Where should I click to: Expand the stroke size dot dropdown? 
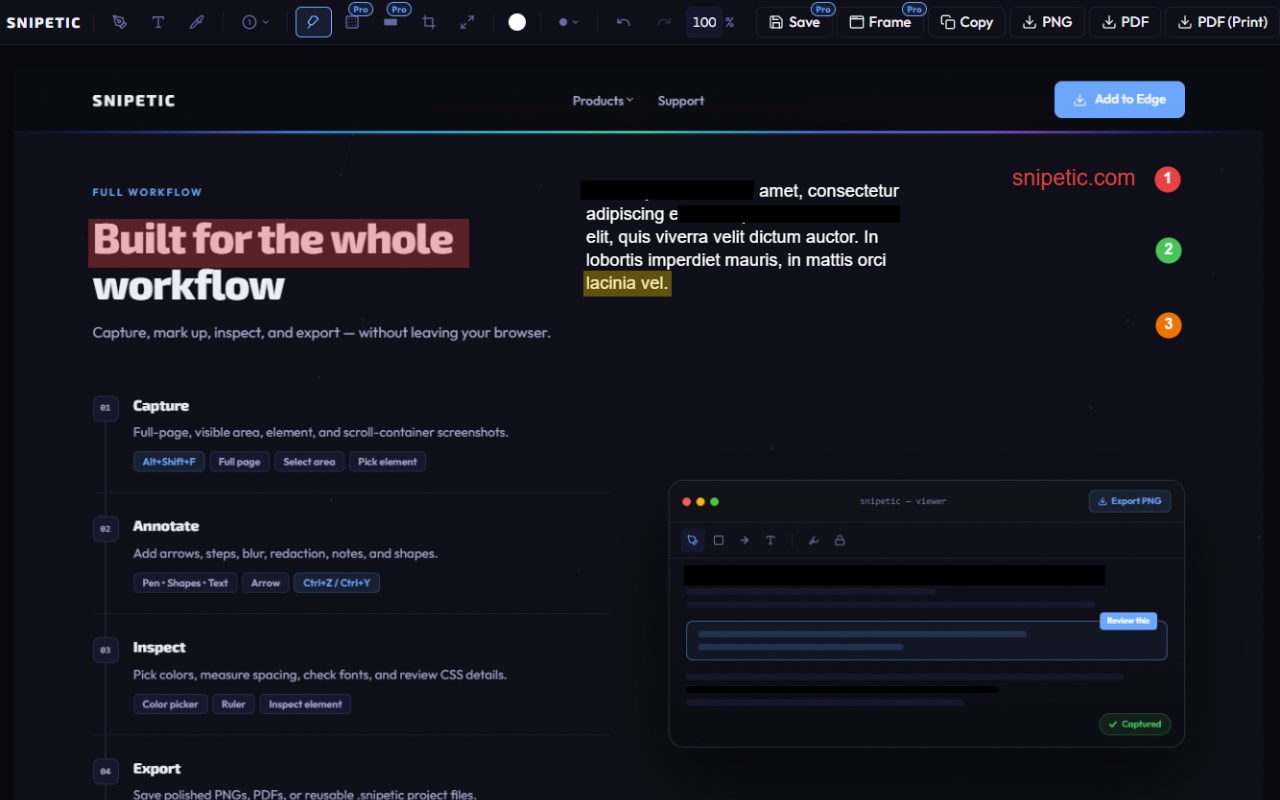pyautogui.click(x=569, y=22)
